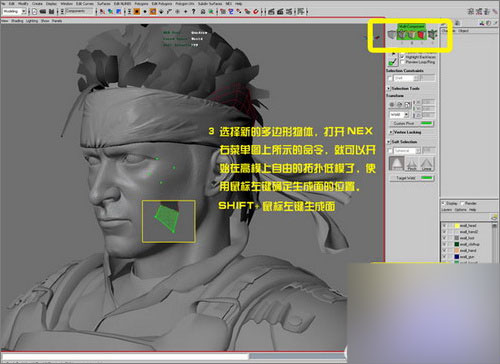Select the Linear falloff curve icon
This screenshot has height=364, width=500.
pos(427,164)
